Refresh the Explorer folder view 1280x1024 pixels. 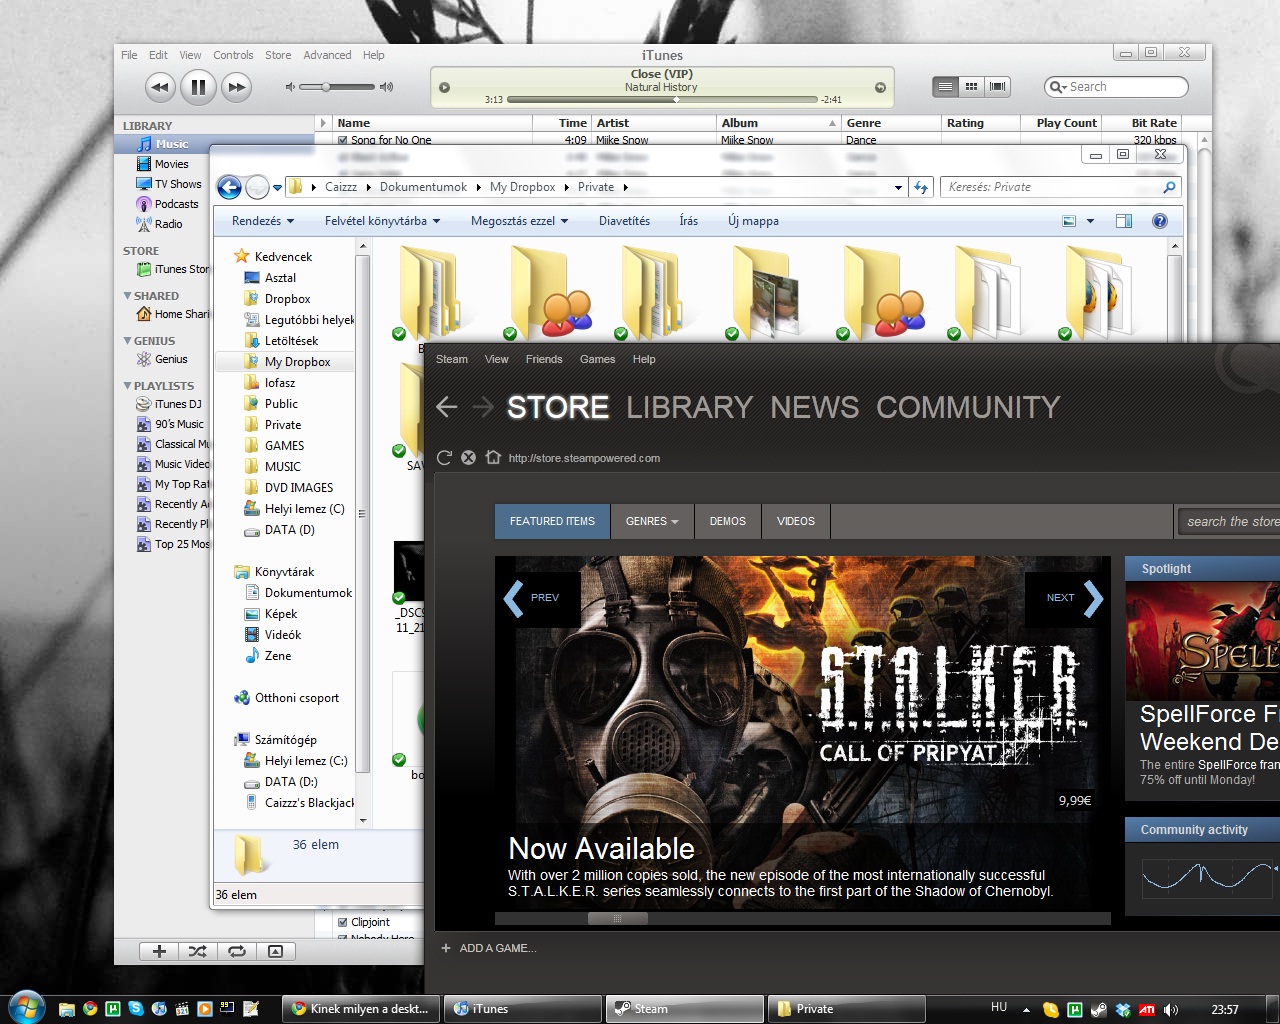(x=921, y=187)
